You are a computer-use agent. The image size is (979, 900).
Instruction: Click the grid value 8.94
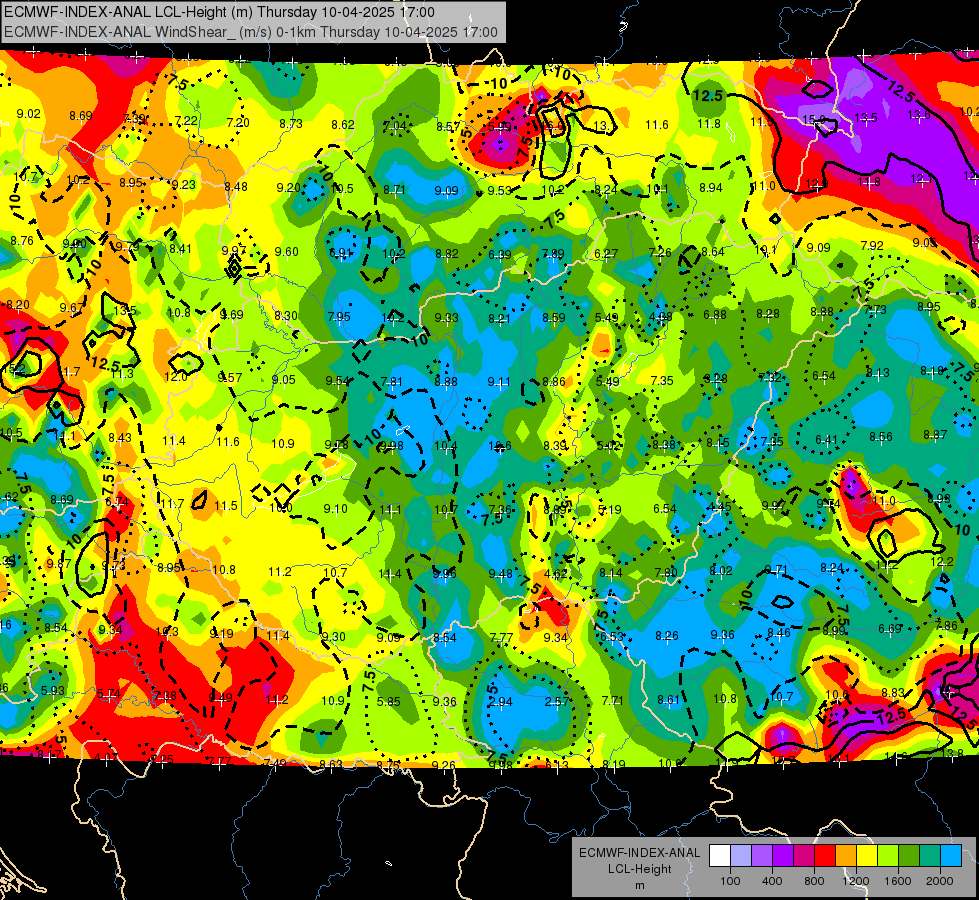(x=711, y=187)
